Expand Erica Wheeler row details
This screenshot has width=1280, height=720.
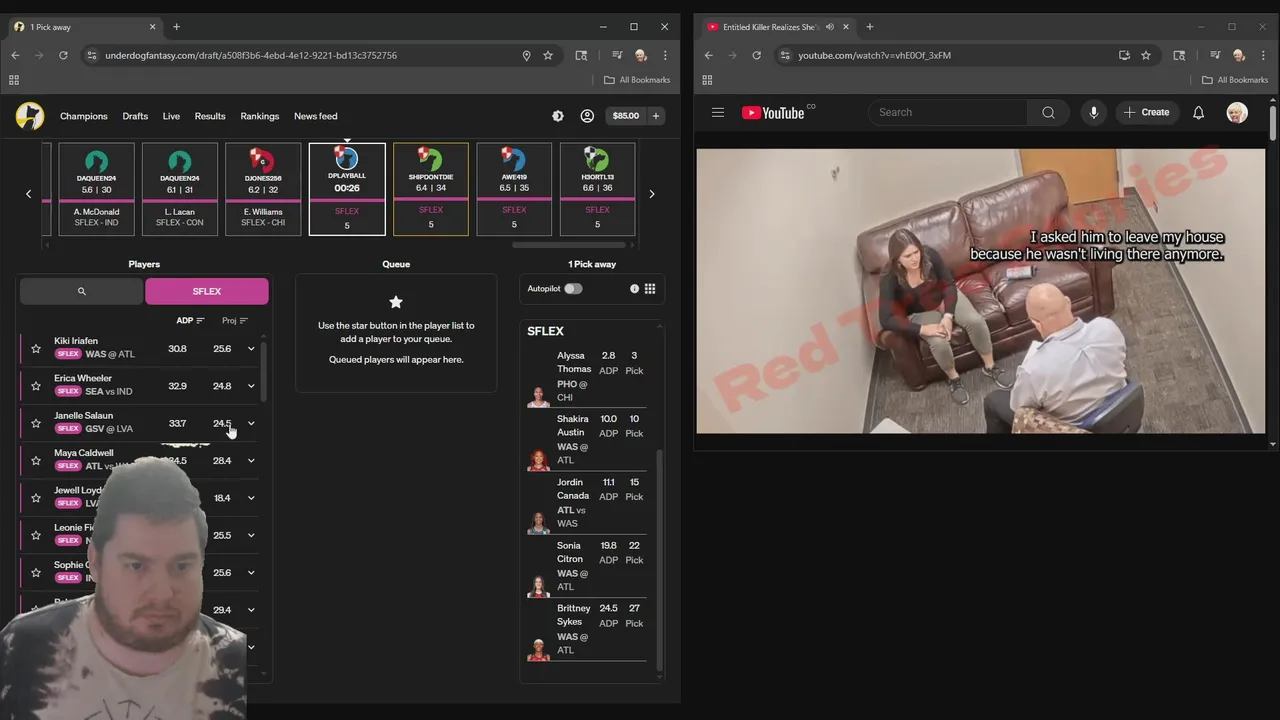(x=251, y=386)
